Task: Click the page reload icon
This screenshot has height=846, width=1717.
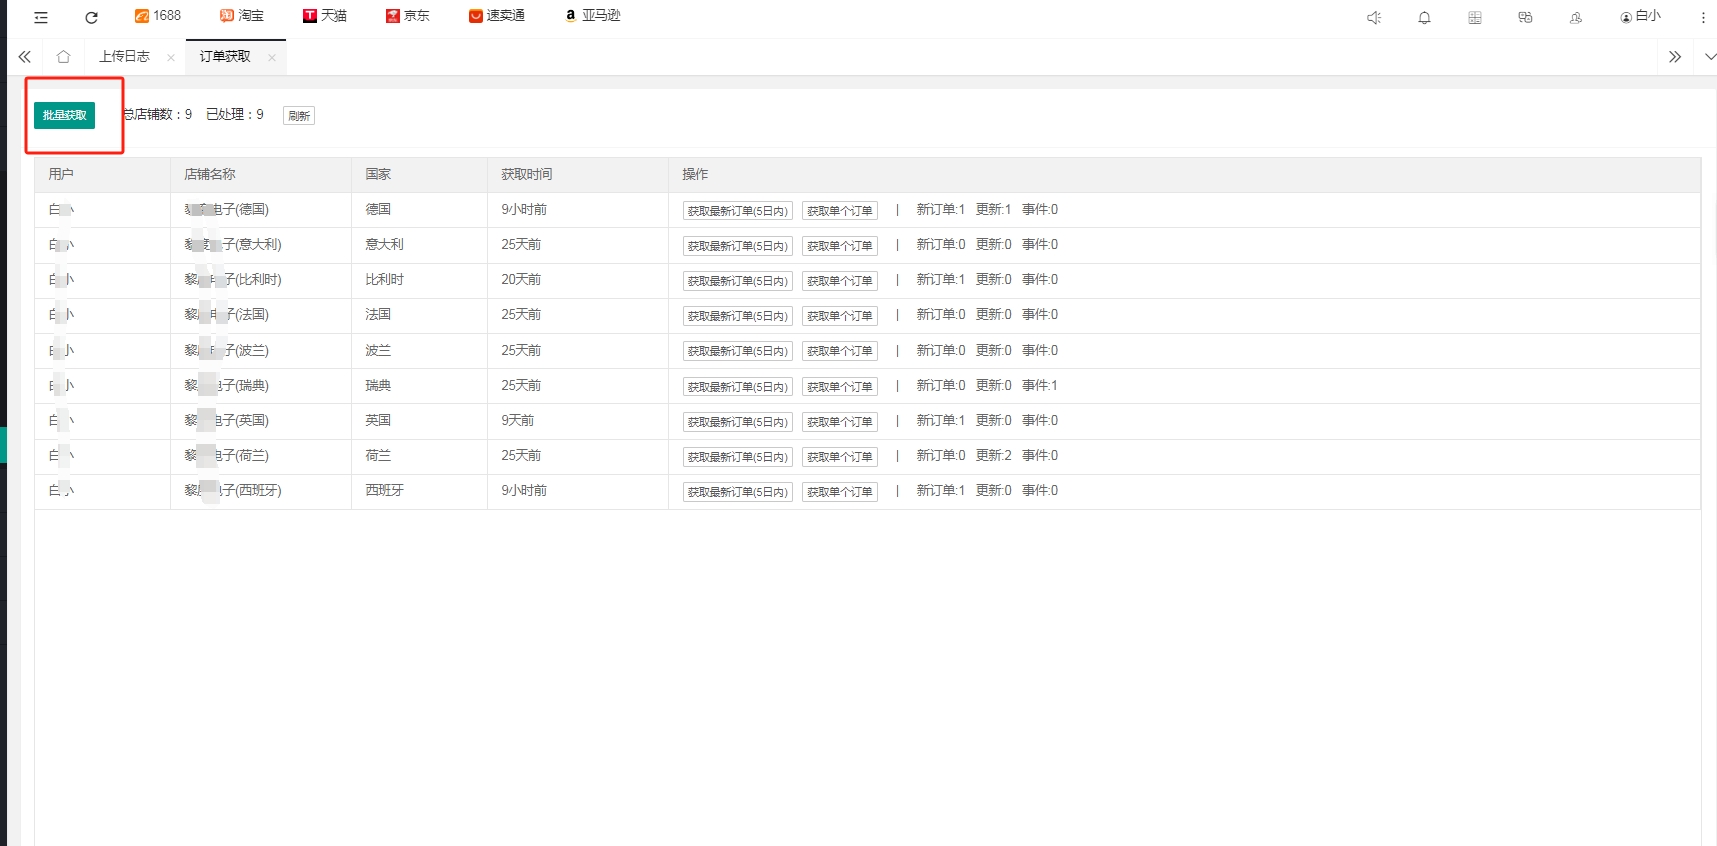Action: [91, 17]
